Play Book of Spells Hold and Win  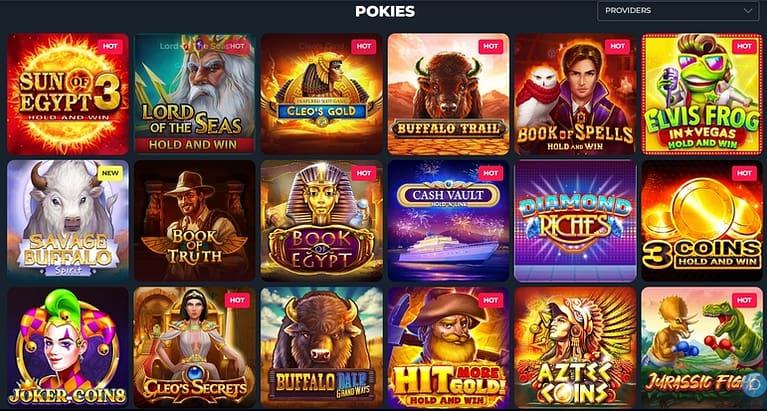pyautogui.click(x=575, y=94)
